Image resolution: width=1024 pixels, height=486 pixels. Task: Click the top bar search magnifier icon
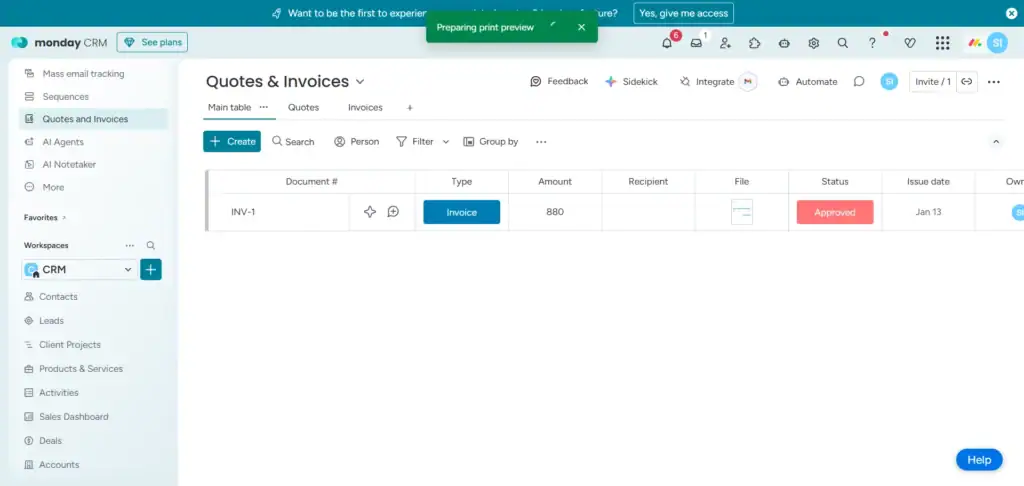[x=842, y=43]
